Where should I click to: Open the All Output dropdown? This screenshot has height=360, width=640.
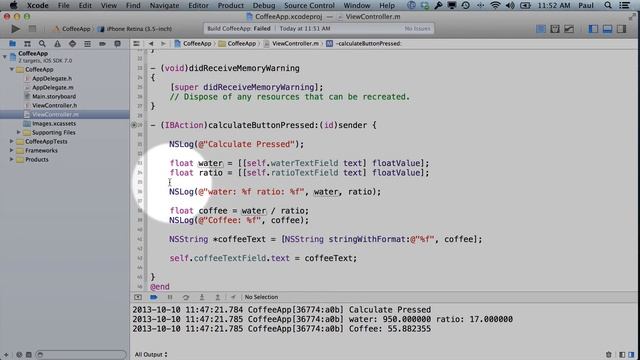pos(151,355)
